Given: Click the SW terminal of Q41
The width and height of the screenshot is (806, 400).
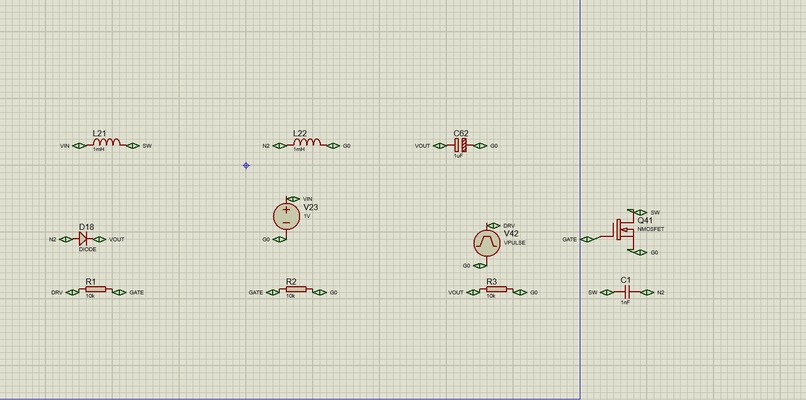Looking at the screenshot, I should click(640, 212).
